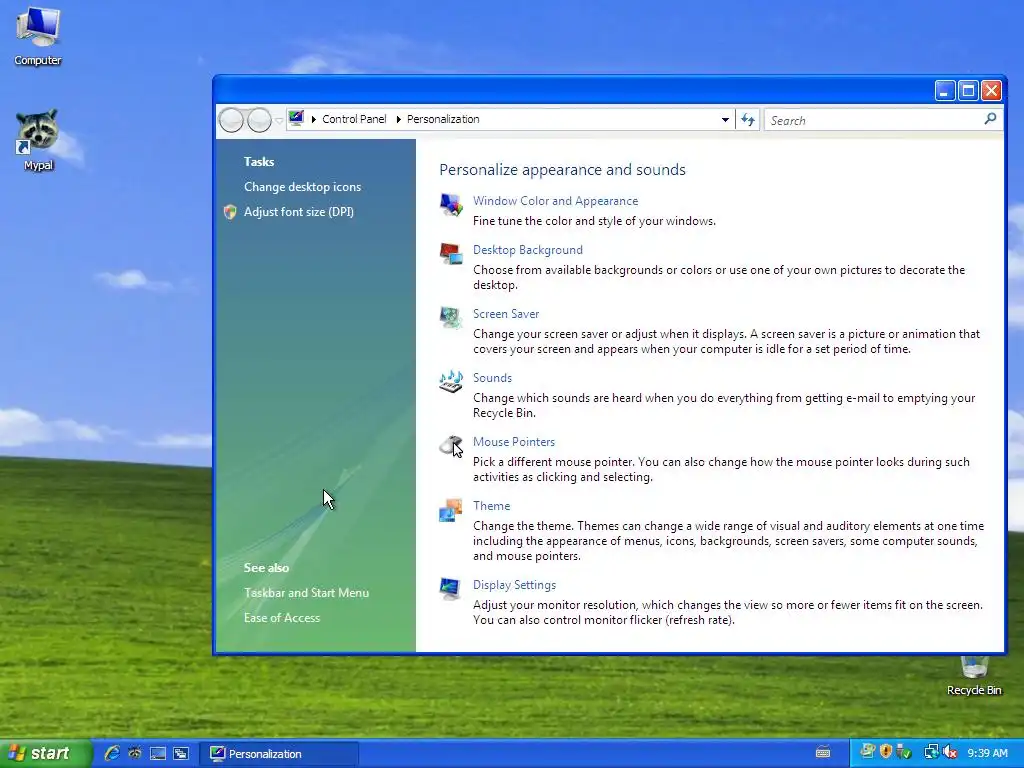
Task: Click the keyboard icon on the taskbar
Action: pos(823,752)
